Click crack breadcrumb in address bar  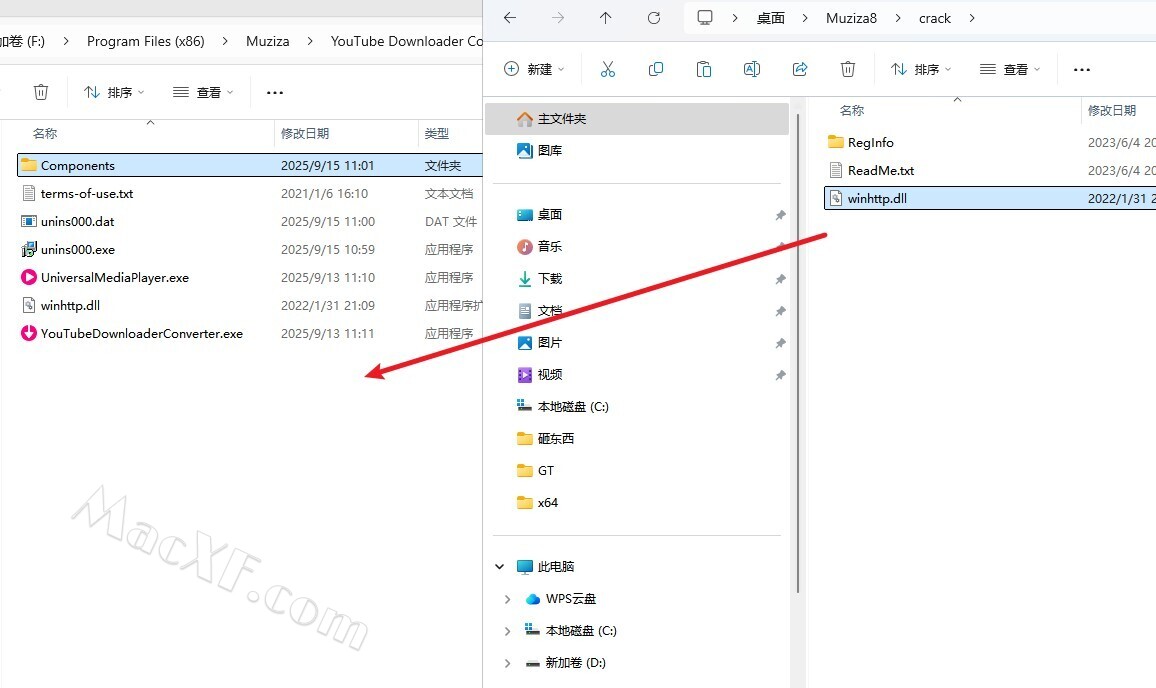(935, 18)
